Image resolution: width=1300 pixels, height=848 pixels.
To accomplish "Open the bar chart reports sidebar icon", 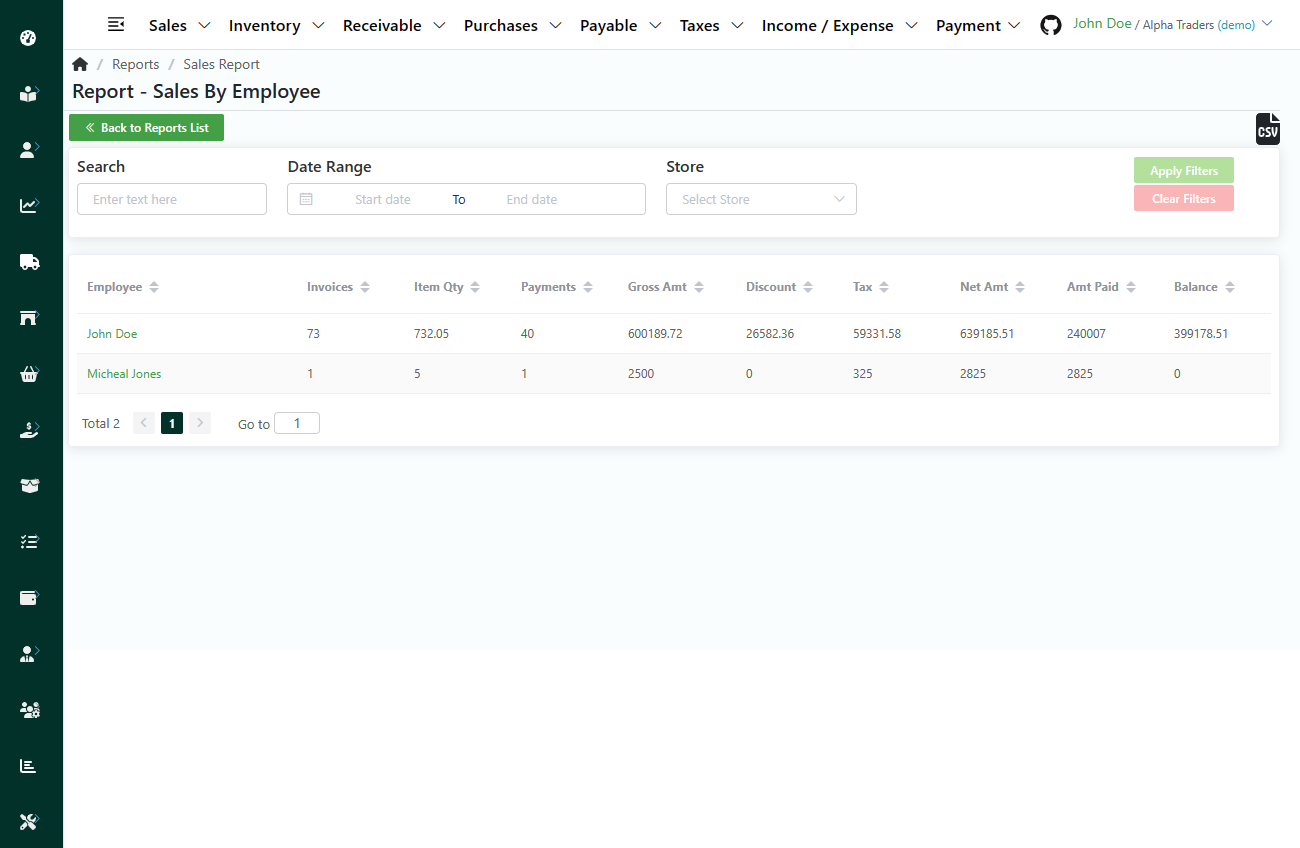I will pyautogui.click(x=28, y=766).
